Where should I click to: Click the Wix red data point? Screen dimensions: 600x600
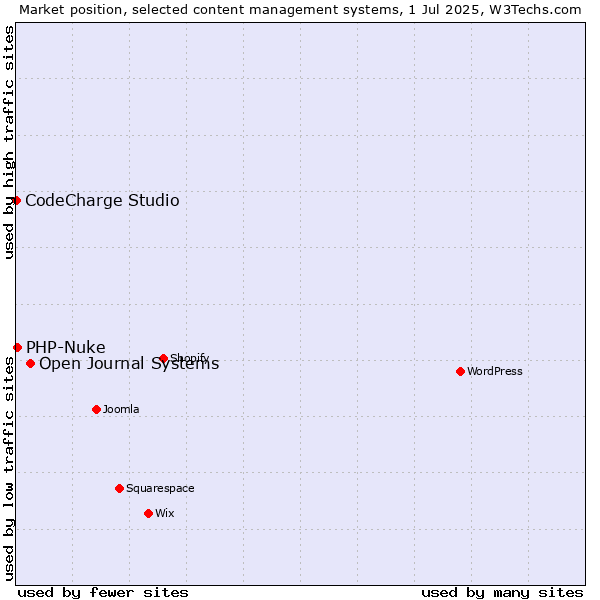(x=148, y=514)
